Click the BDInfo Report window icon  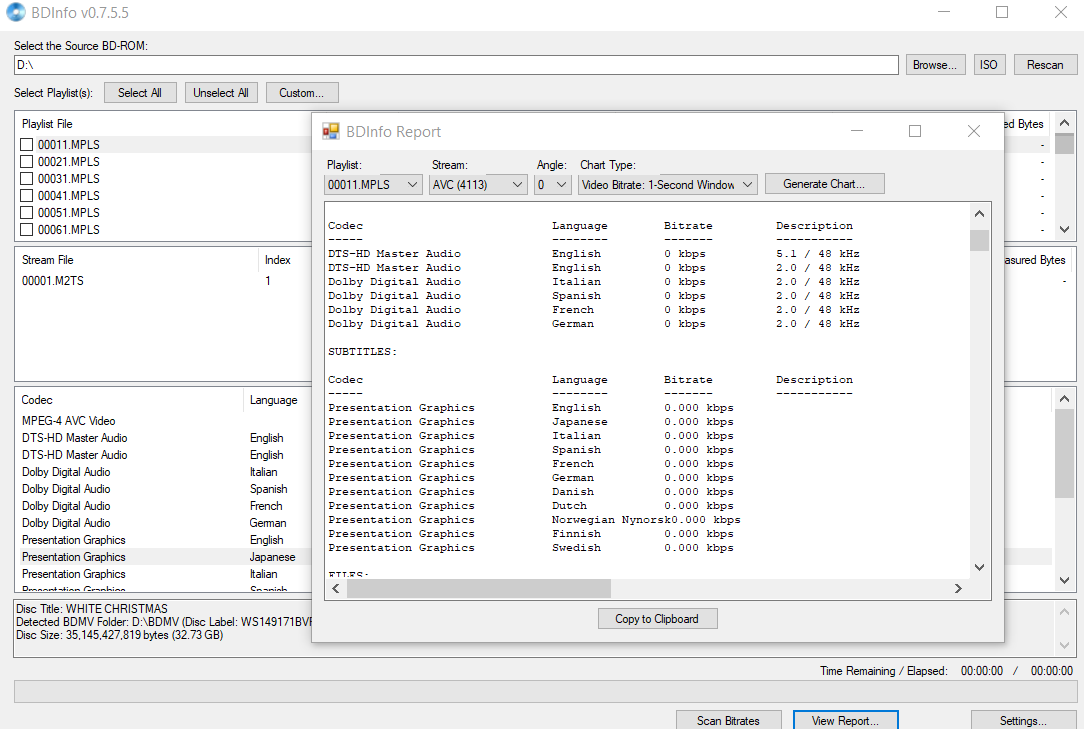click(x=330, y=131)
